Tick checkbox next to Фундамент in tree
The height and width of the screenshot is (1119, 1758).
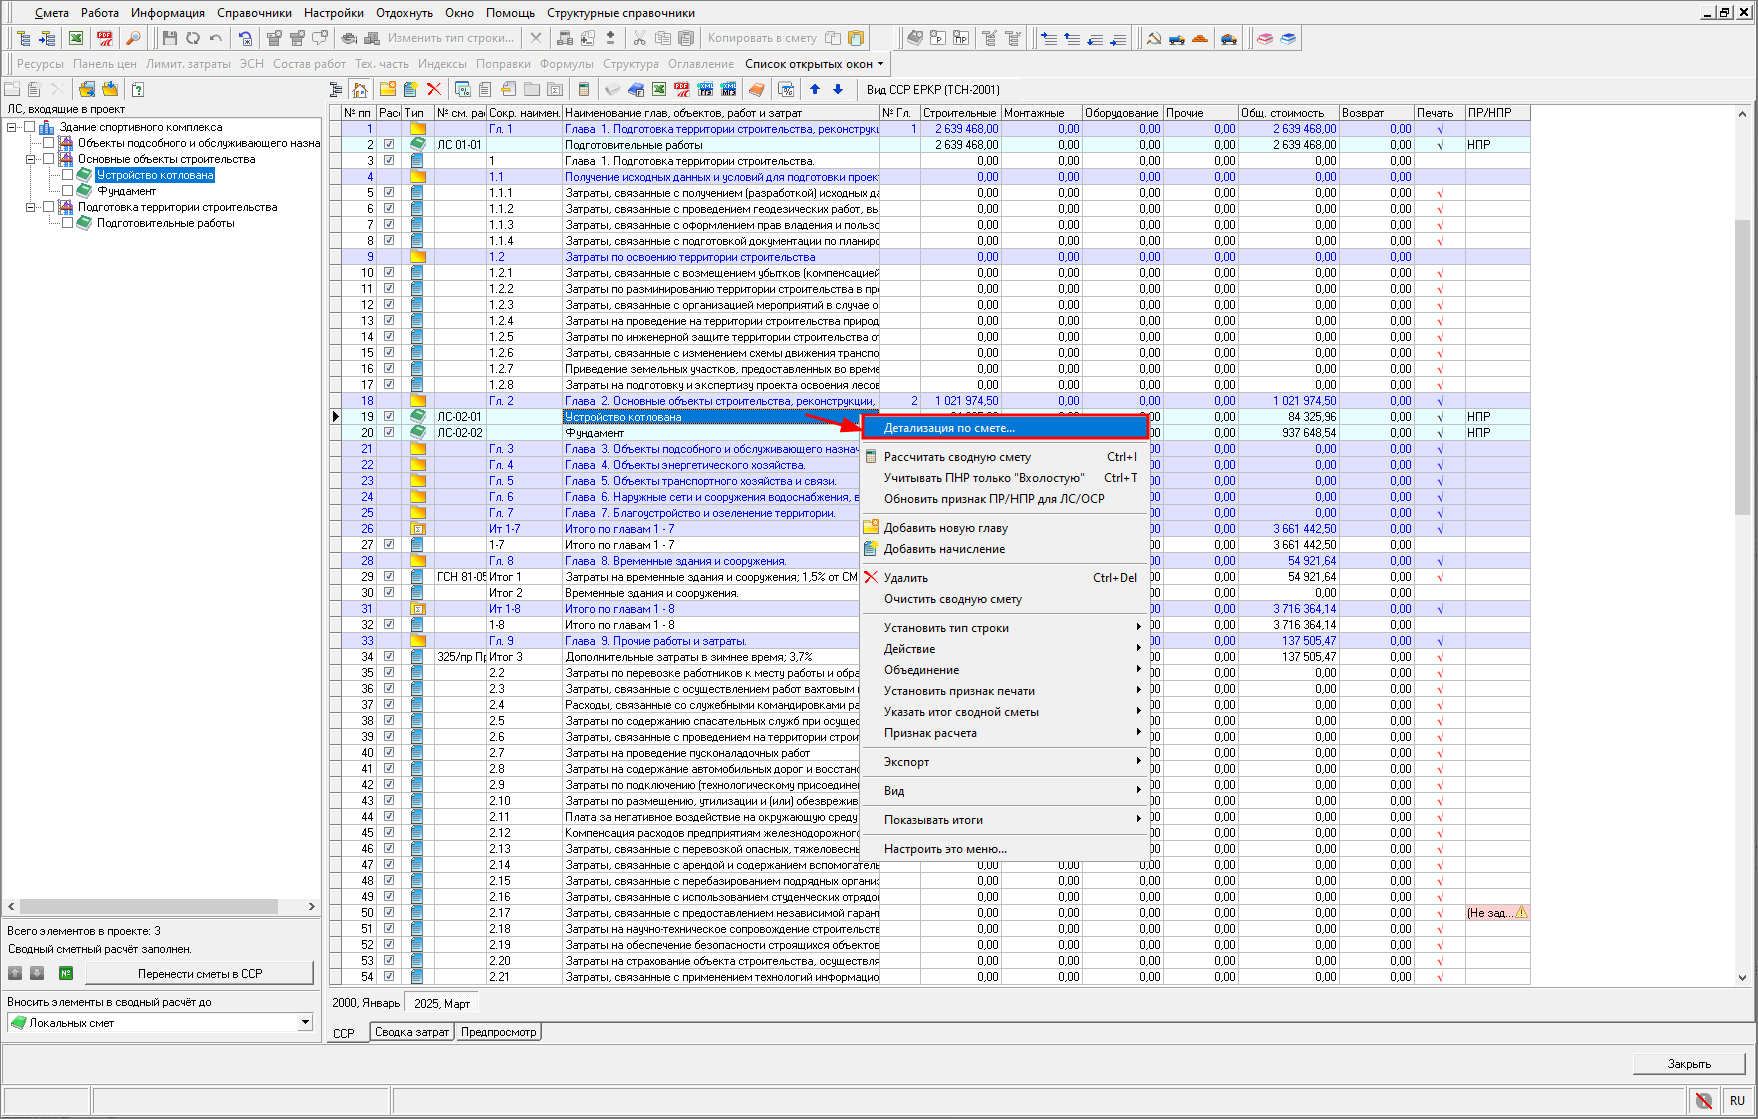tap(68, 191)
